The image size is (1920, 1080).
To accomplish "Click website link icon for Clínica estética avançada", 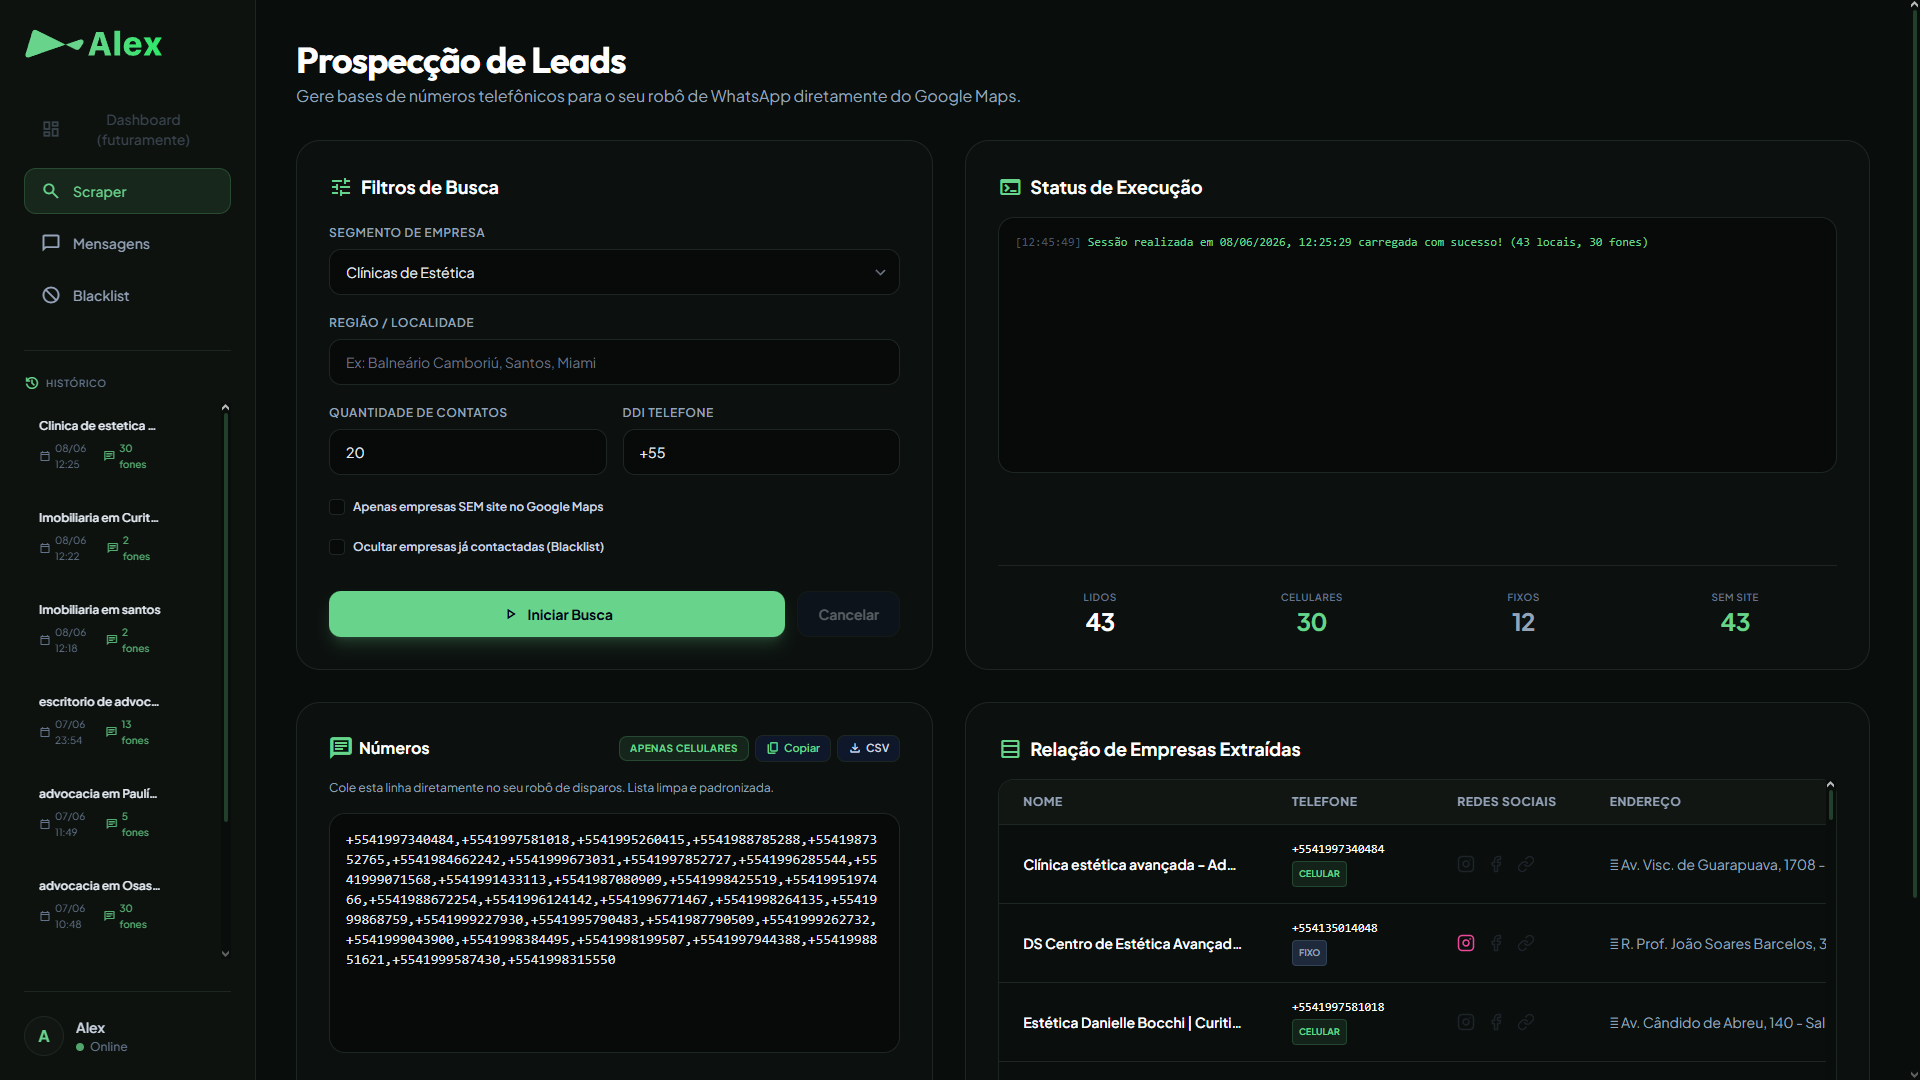I will click(x=1526, y=864).
